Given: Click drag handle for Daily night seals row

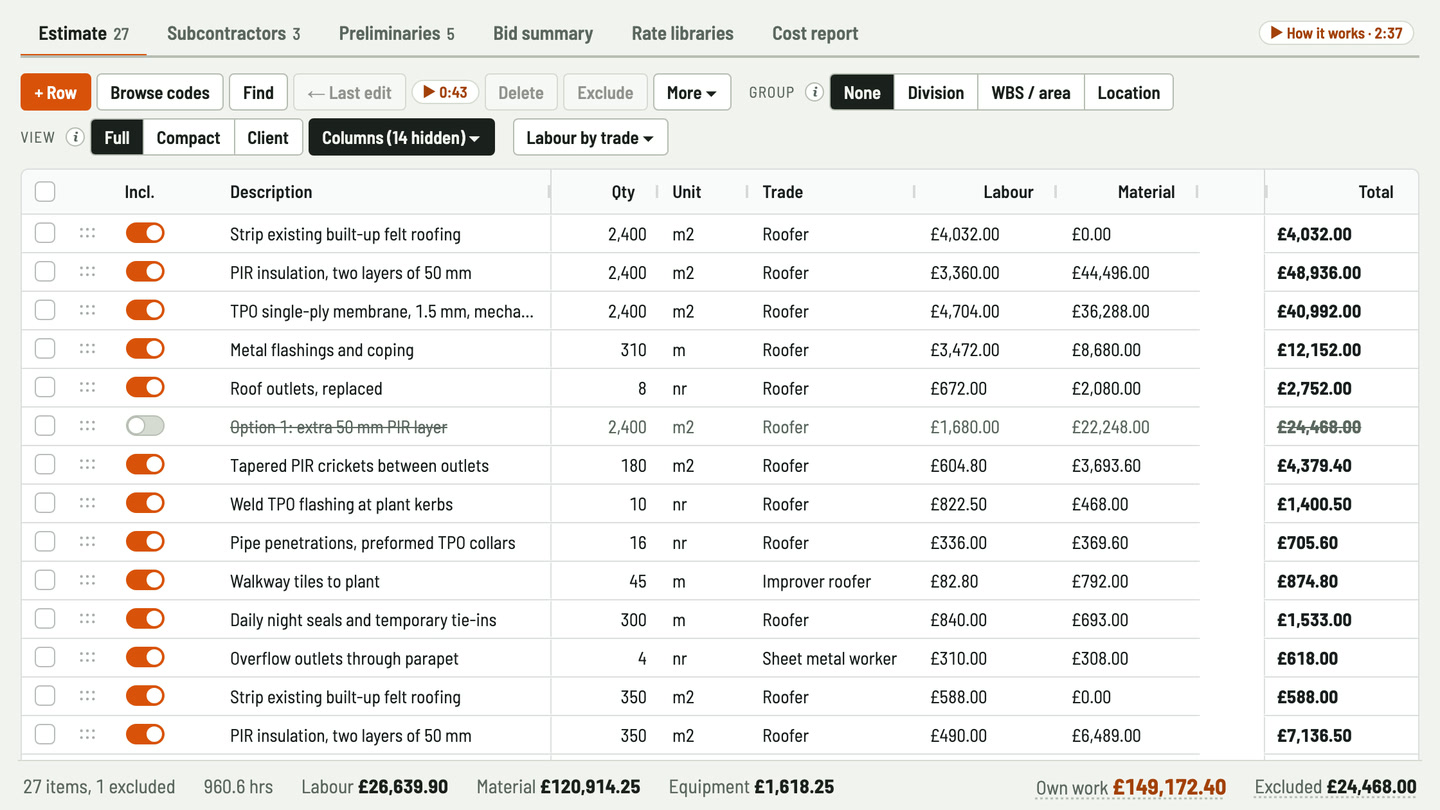Looking at the screenshot, I should click(88, 619).
